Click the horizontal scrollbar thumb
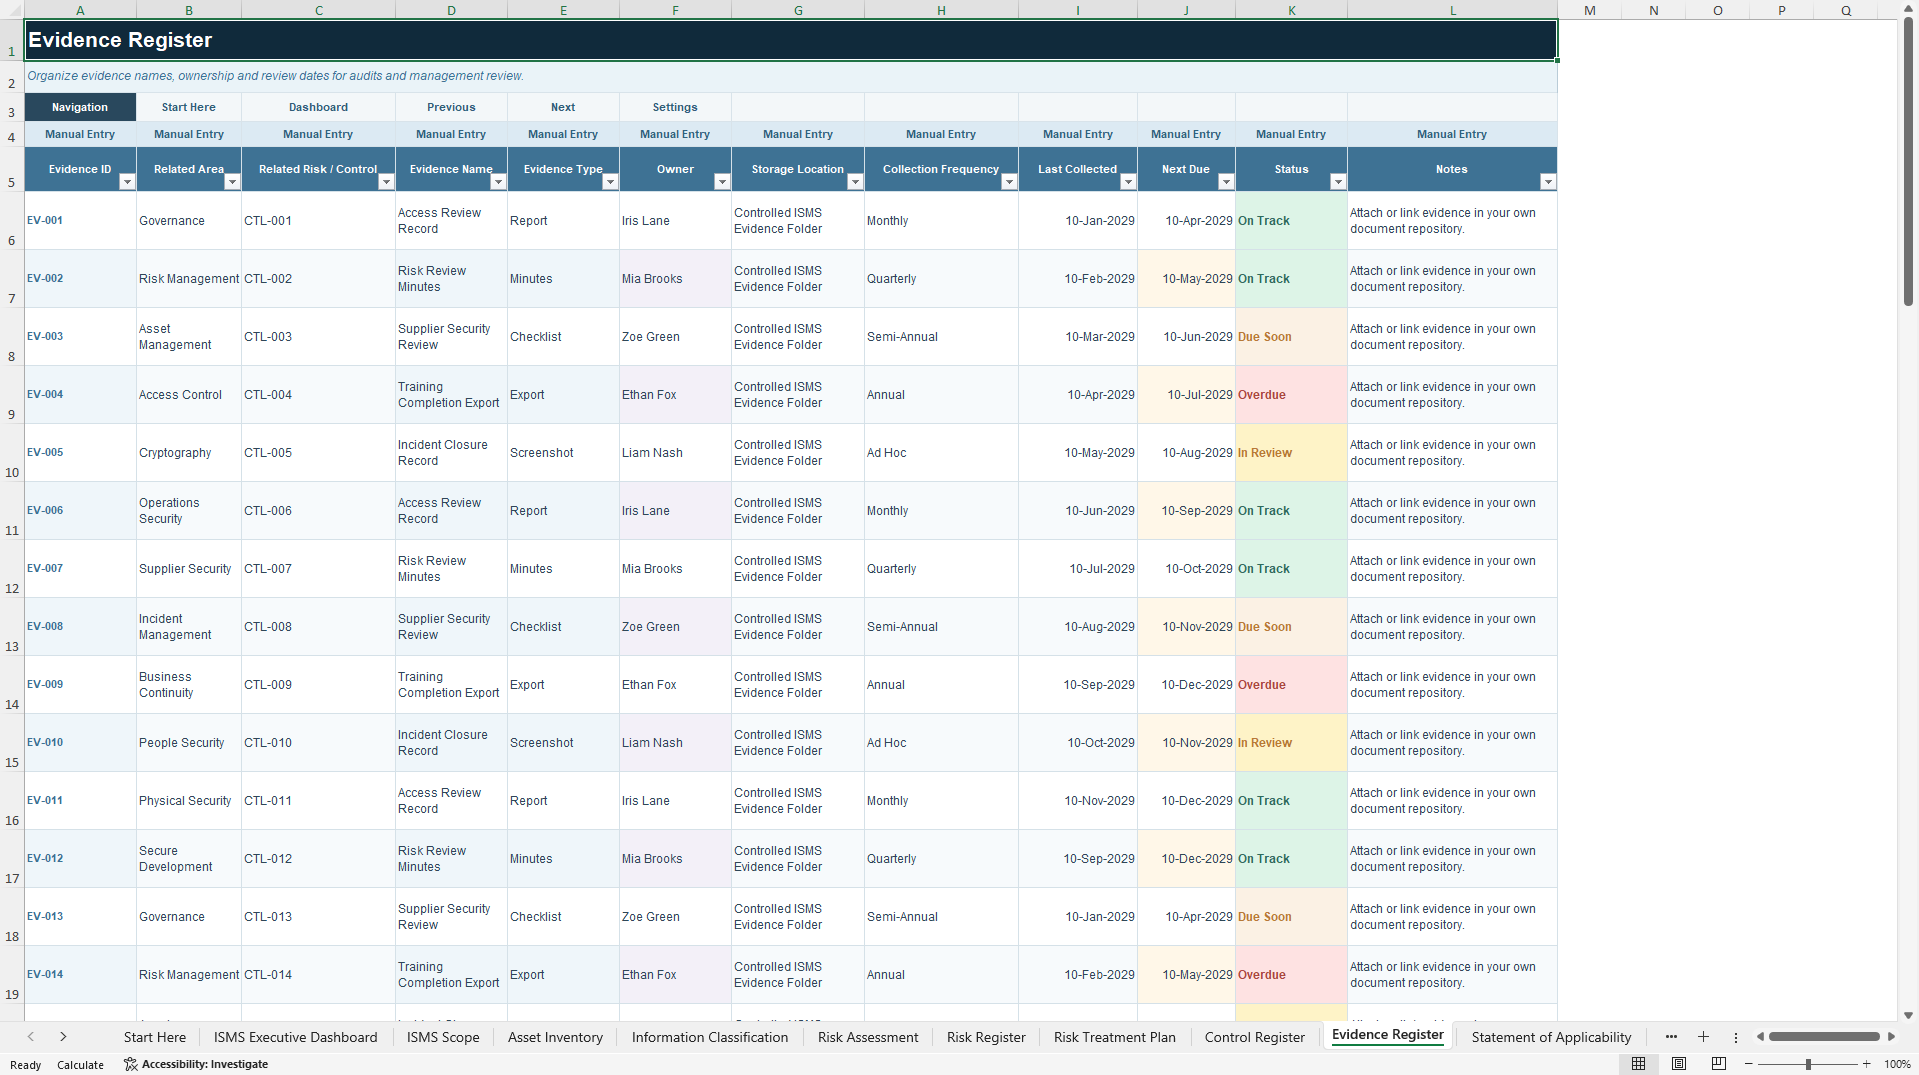 pos(1824,1037)
